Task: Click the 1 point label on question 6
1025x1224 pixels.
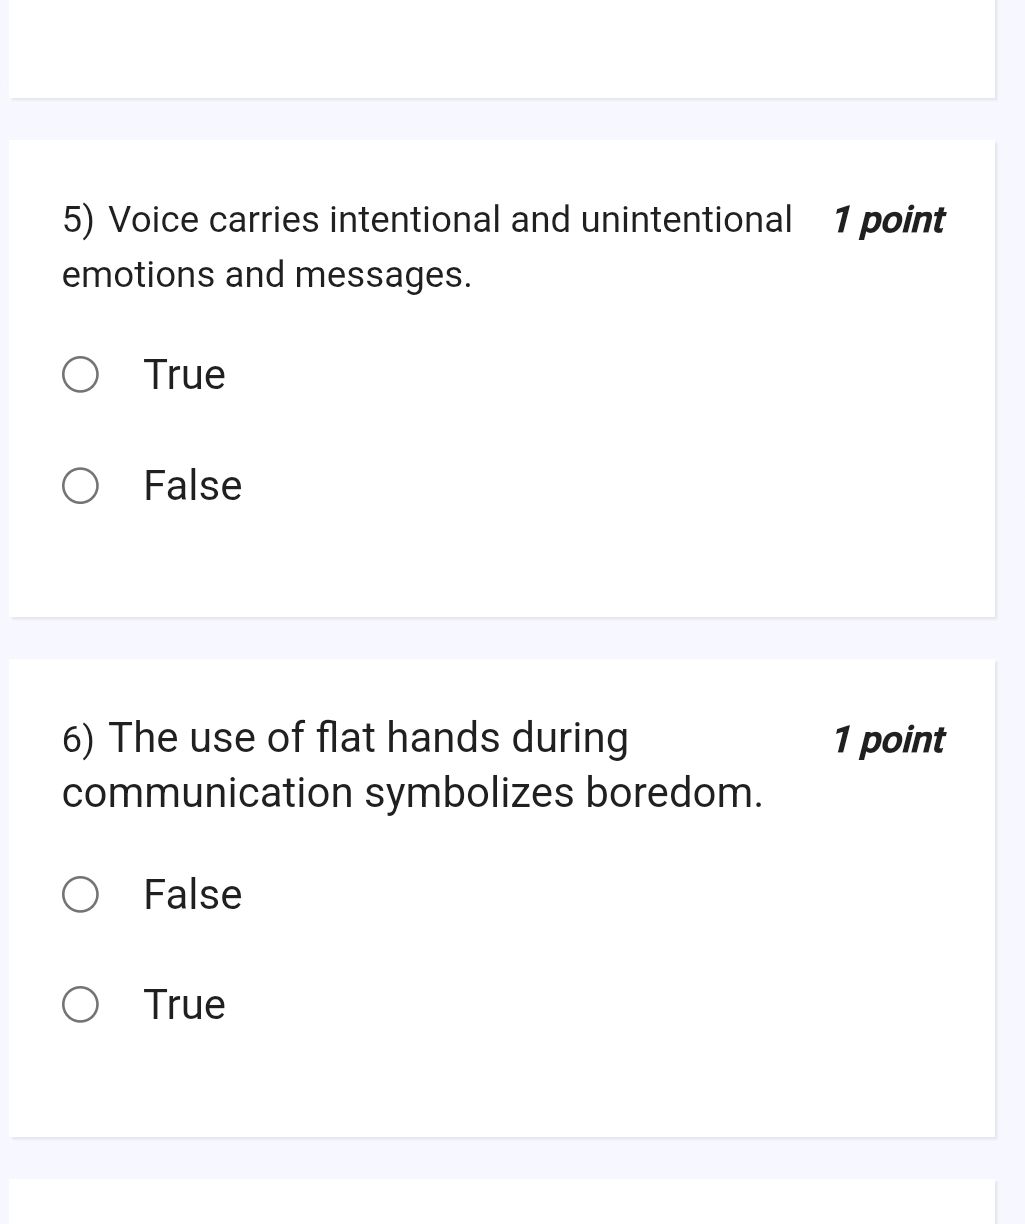Action: click(x=888, y=740)
